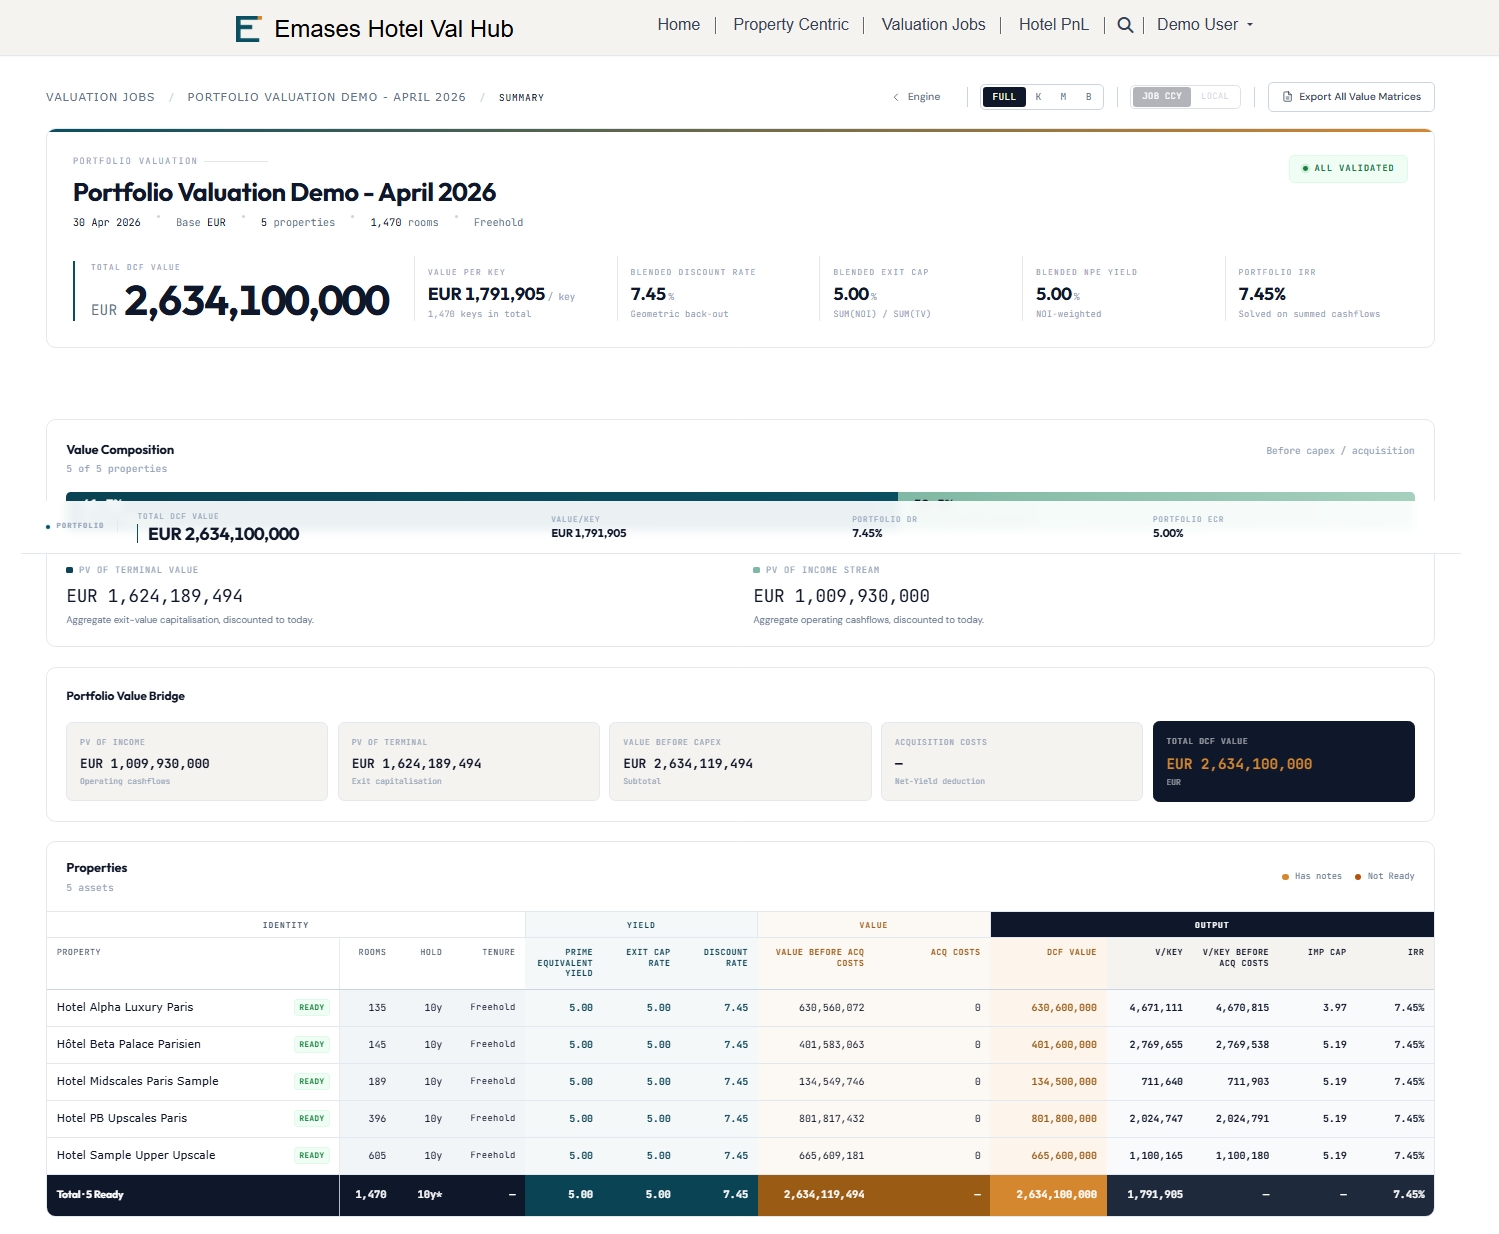1499x1234 pixels.
Task: Click DCF value 630,600,000
Action: pos(1064,1008)
